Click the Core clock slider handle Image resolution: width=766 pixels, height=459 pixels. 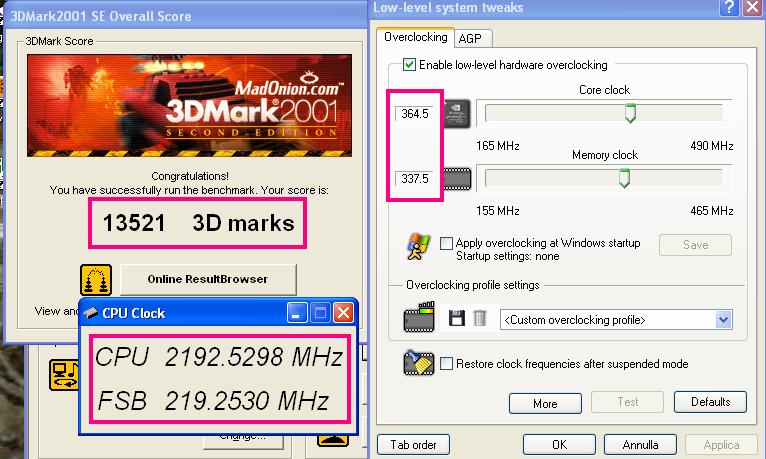coord(630,113)
